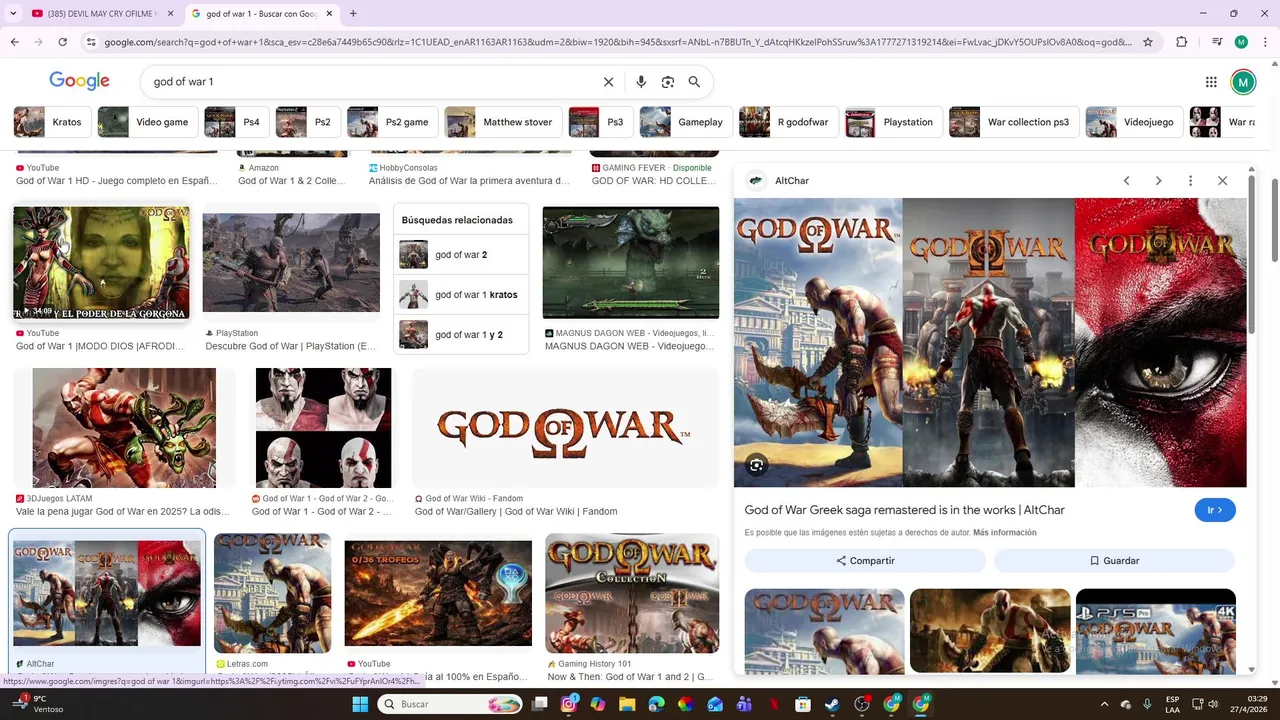Open a new browser tab
The image size is (1280, 720).
[353, 13]
